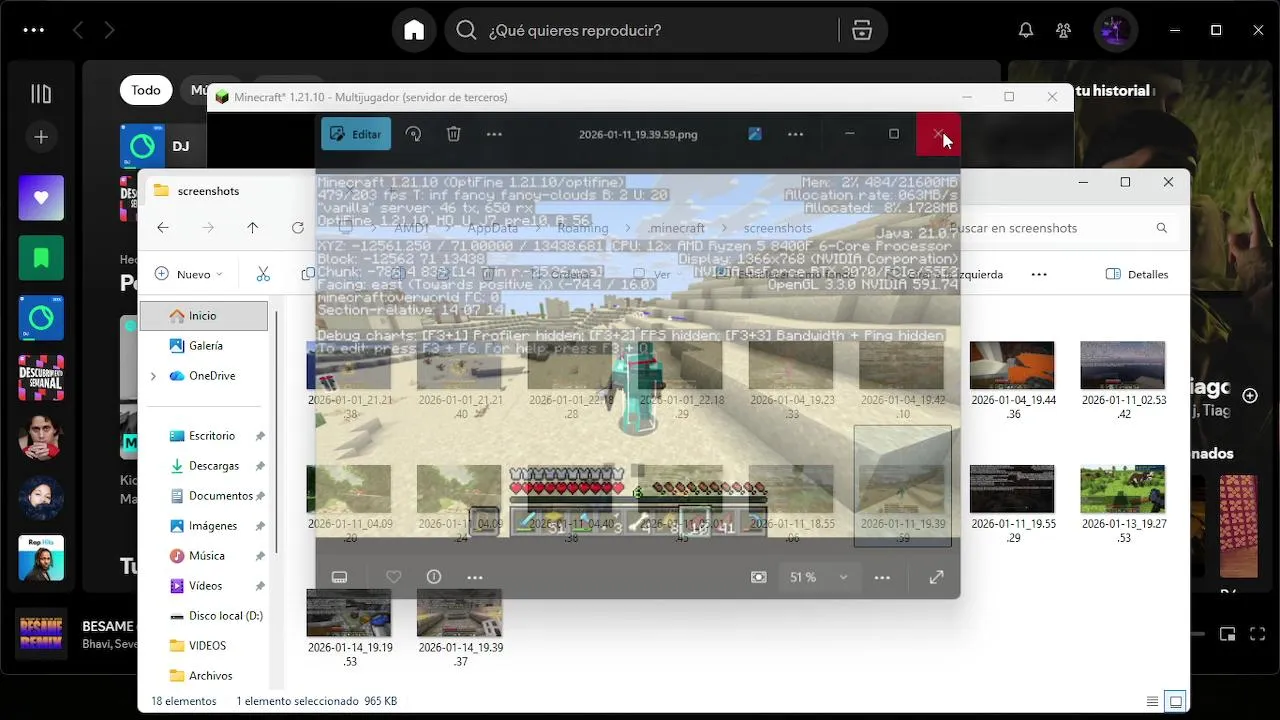Image resolution: width=1280 pixels, height=720 pixels.
Task: Click the circled plus icon at the right edge of Spotify
Action: point(1250,396)
